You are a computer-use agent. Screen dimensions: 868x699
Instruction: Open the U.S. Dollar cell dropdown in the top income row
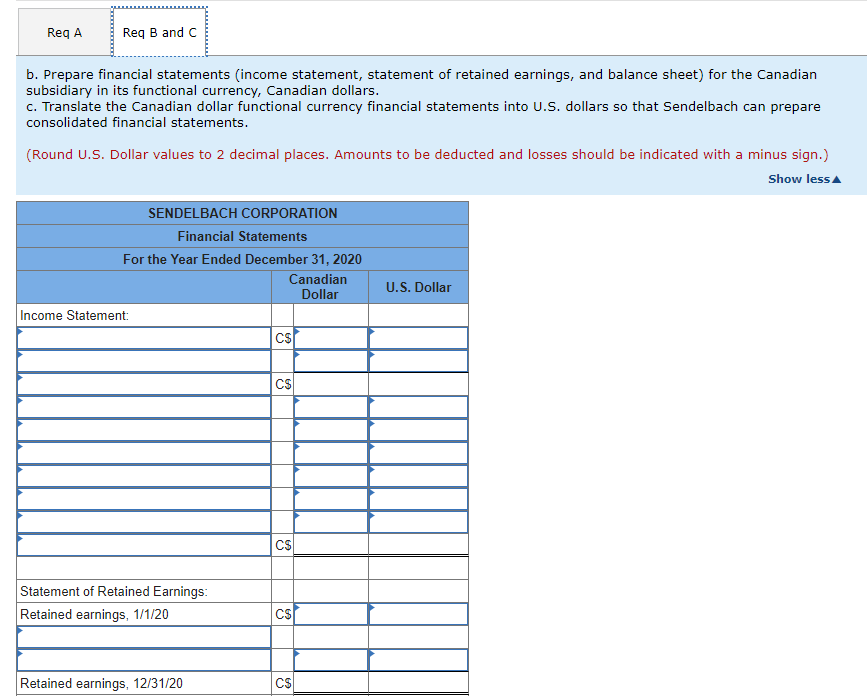coord(417,338)
